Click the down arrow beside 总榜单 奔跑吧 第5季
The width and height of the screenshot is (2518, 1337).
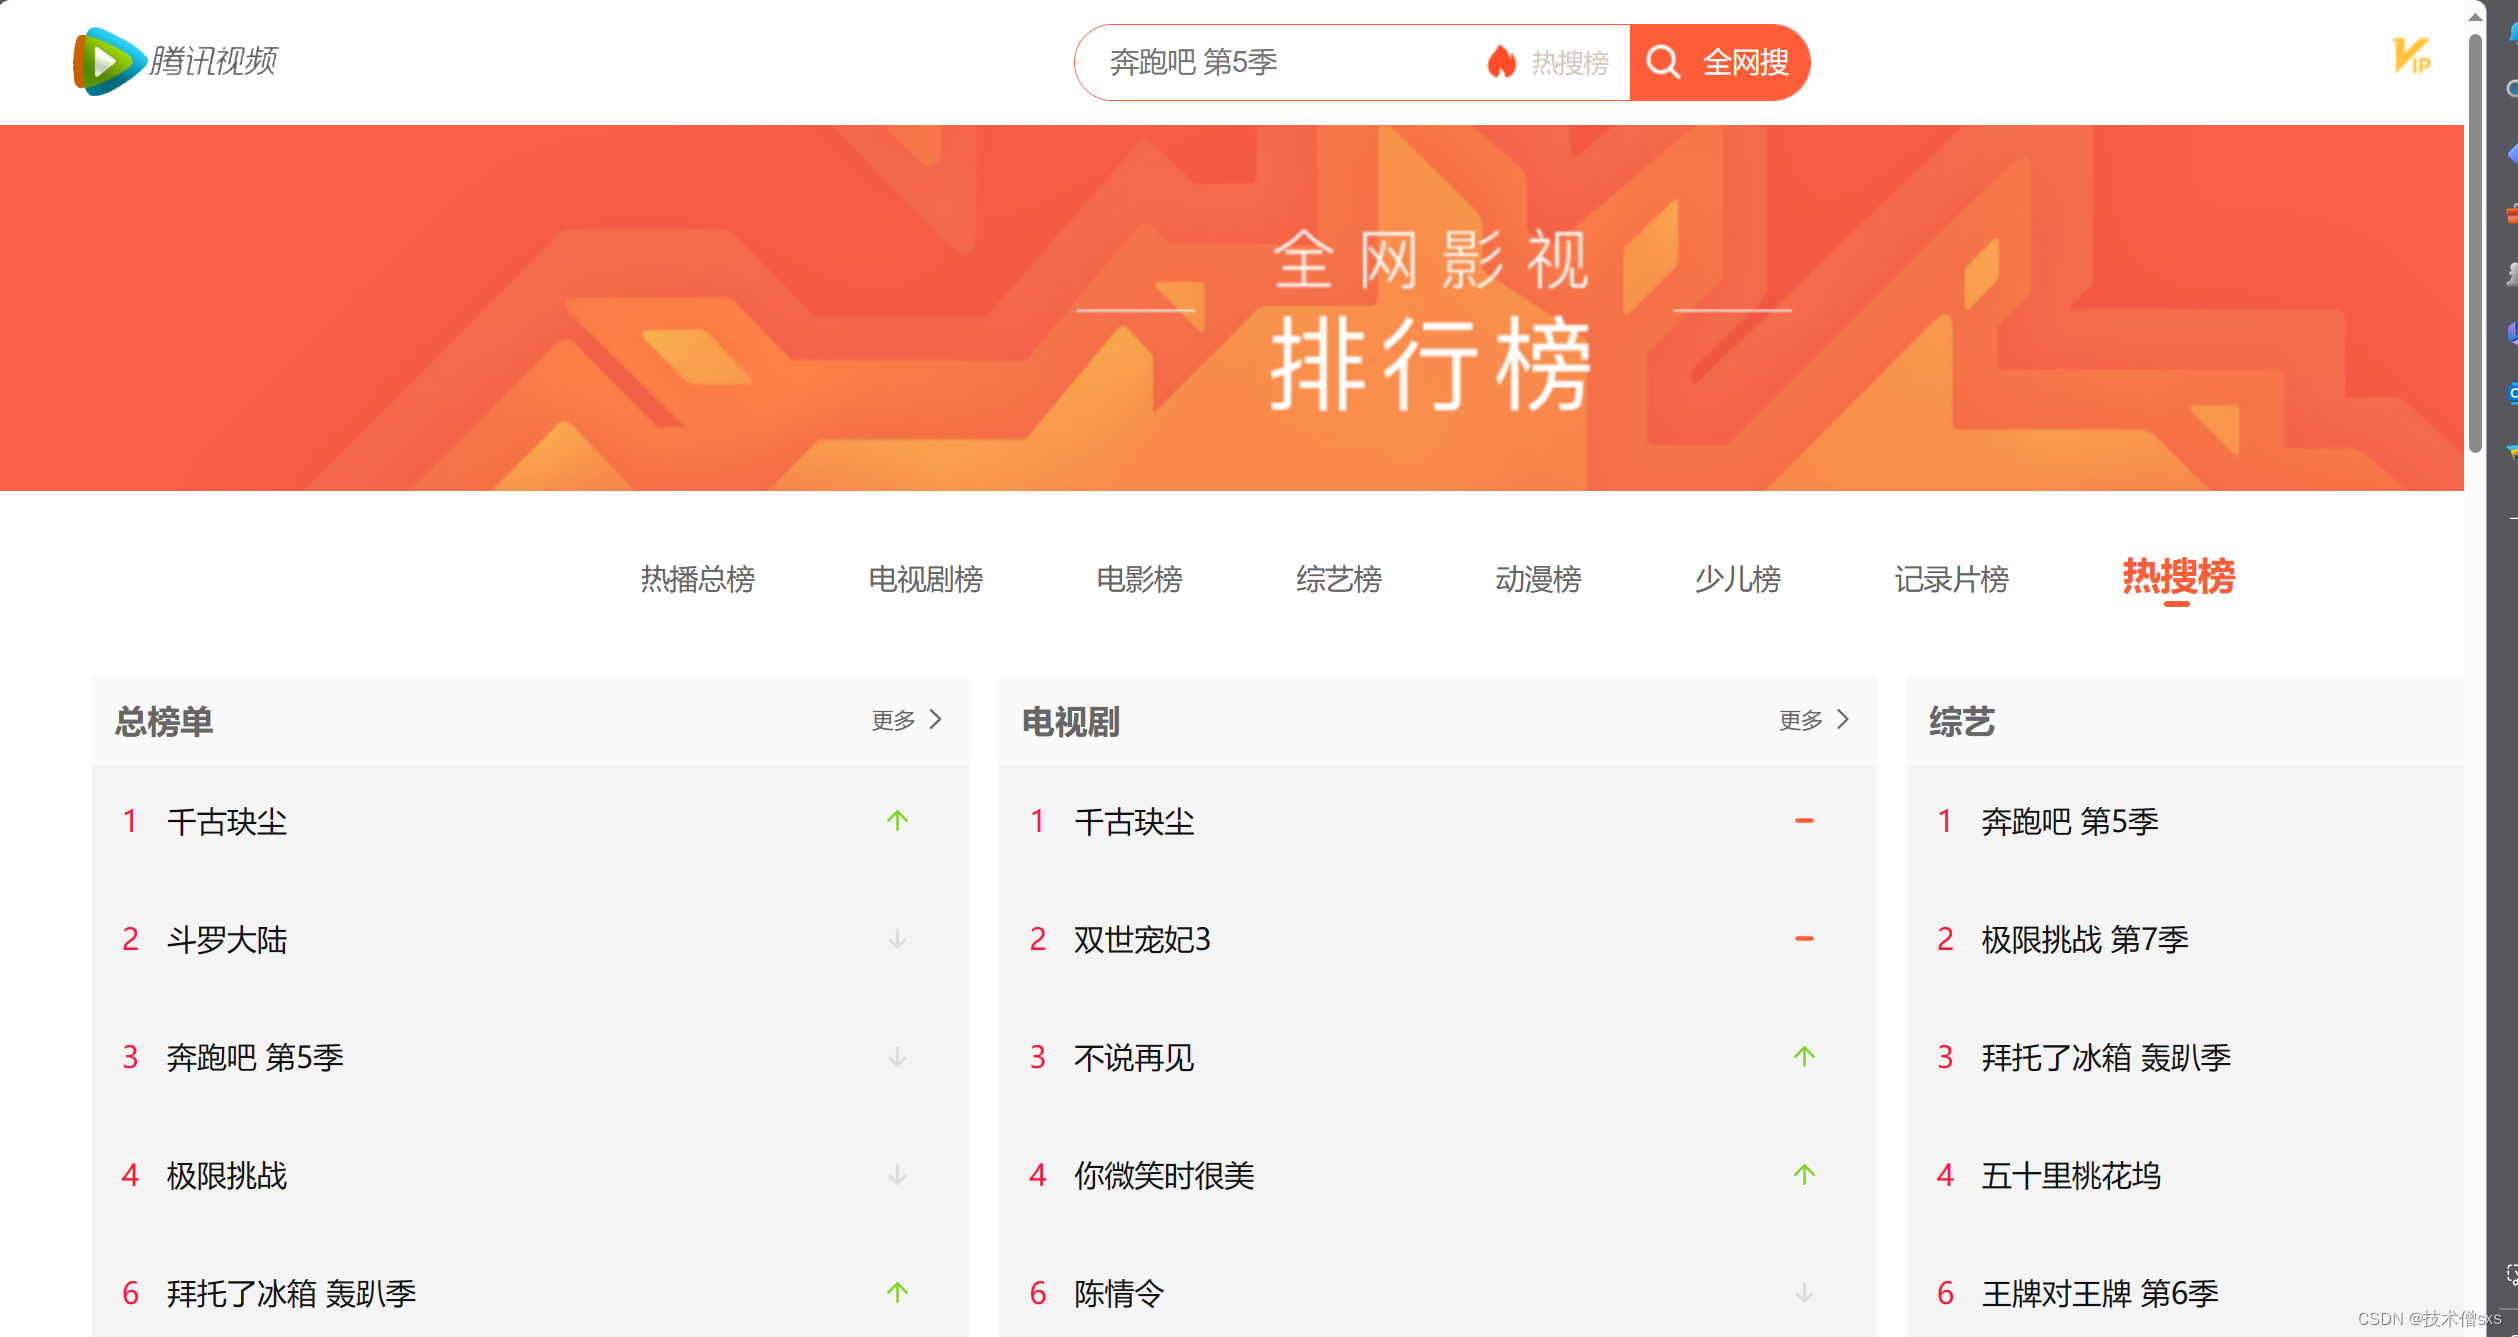pos(897,1057)
